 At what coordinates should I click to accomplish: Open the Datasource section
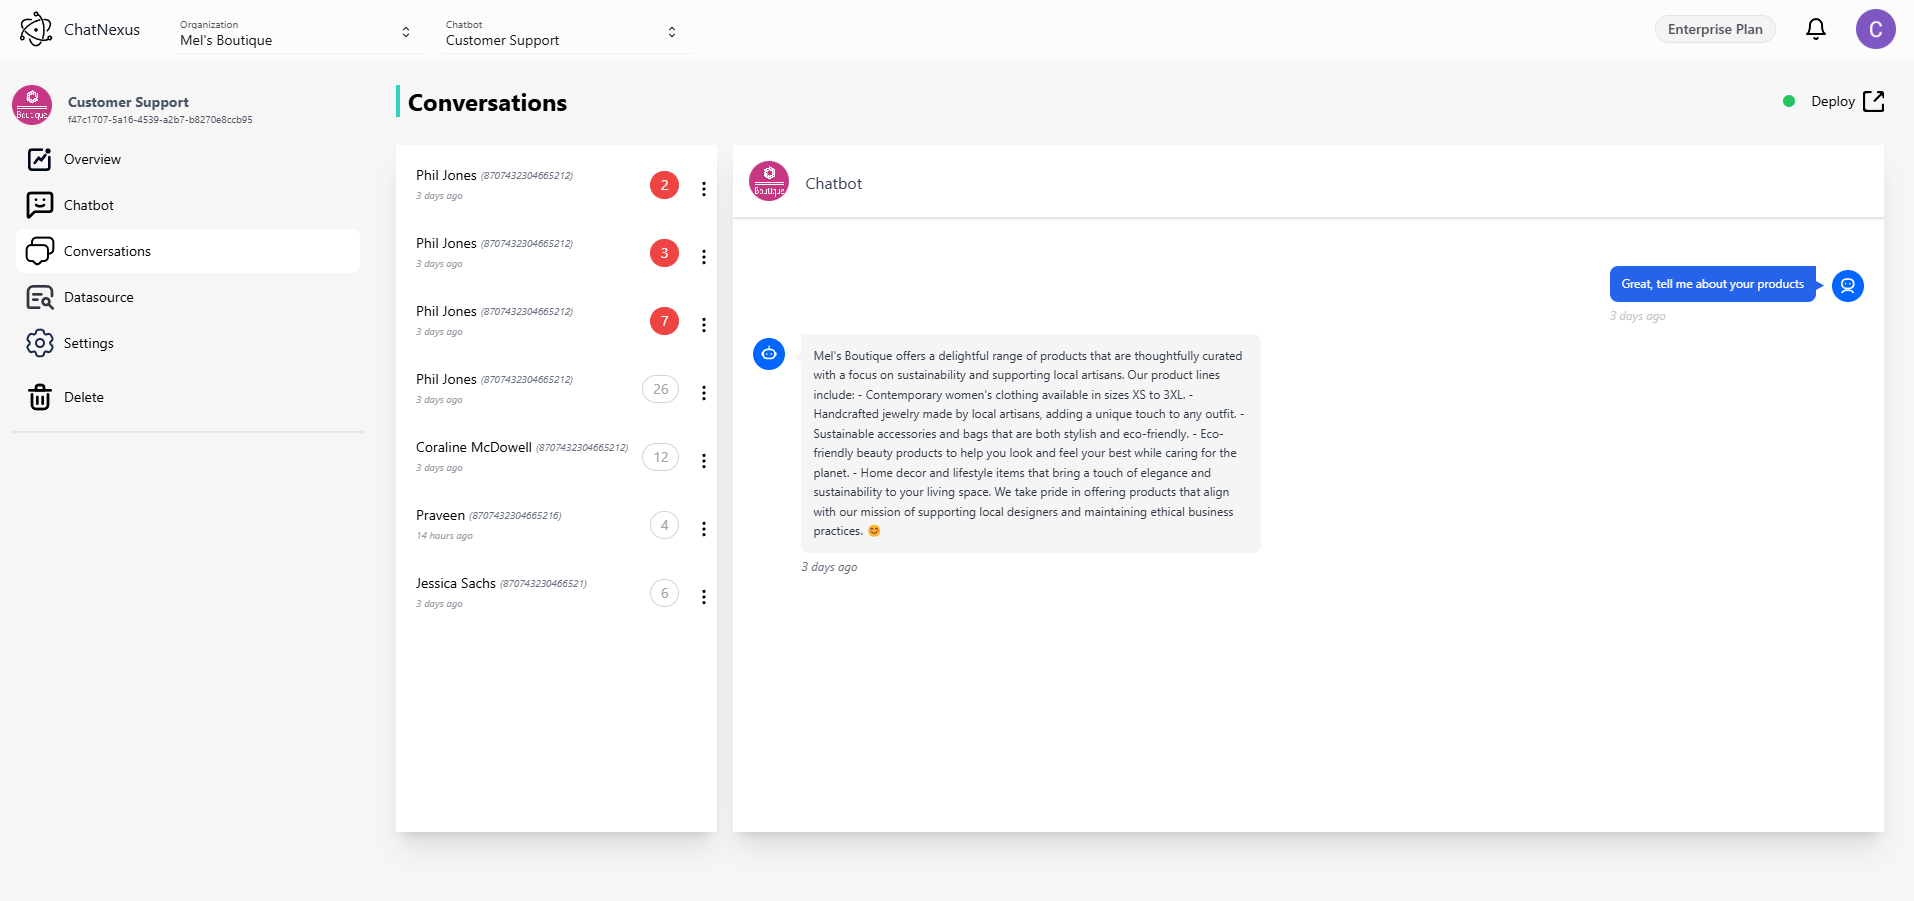point(188,297)
